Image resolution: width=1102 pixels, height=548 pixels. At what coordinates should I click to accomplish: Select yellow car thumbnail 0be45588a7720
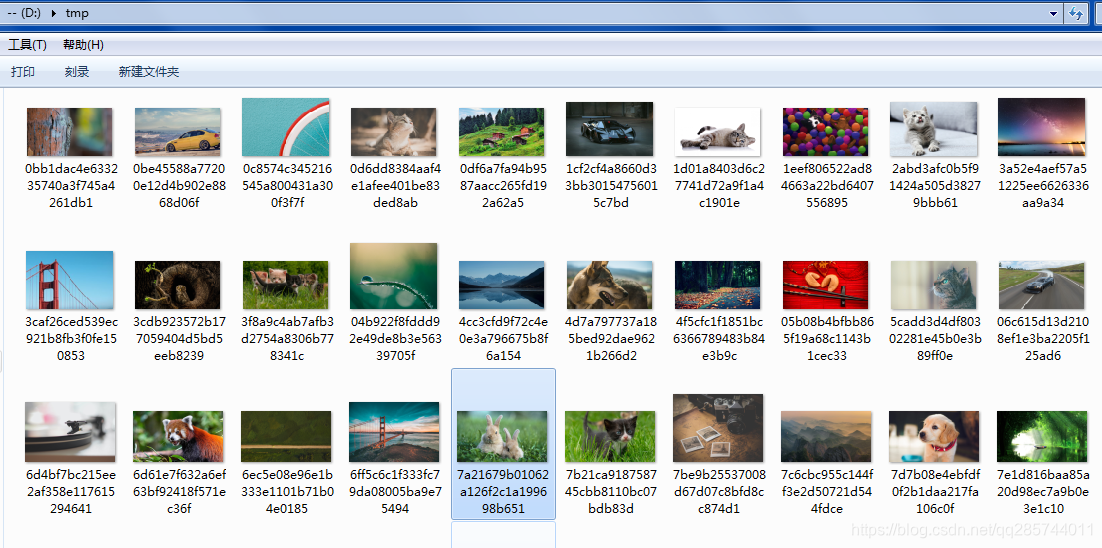coord(177,131)
